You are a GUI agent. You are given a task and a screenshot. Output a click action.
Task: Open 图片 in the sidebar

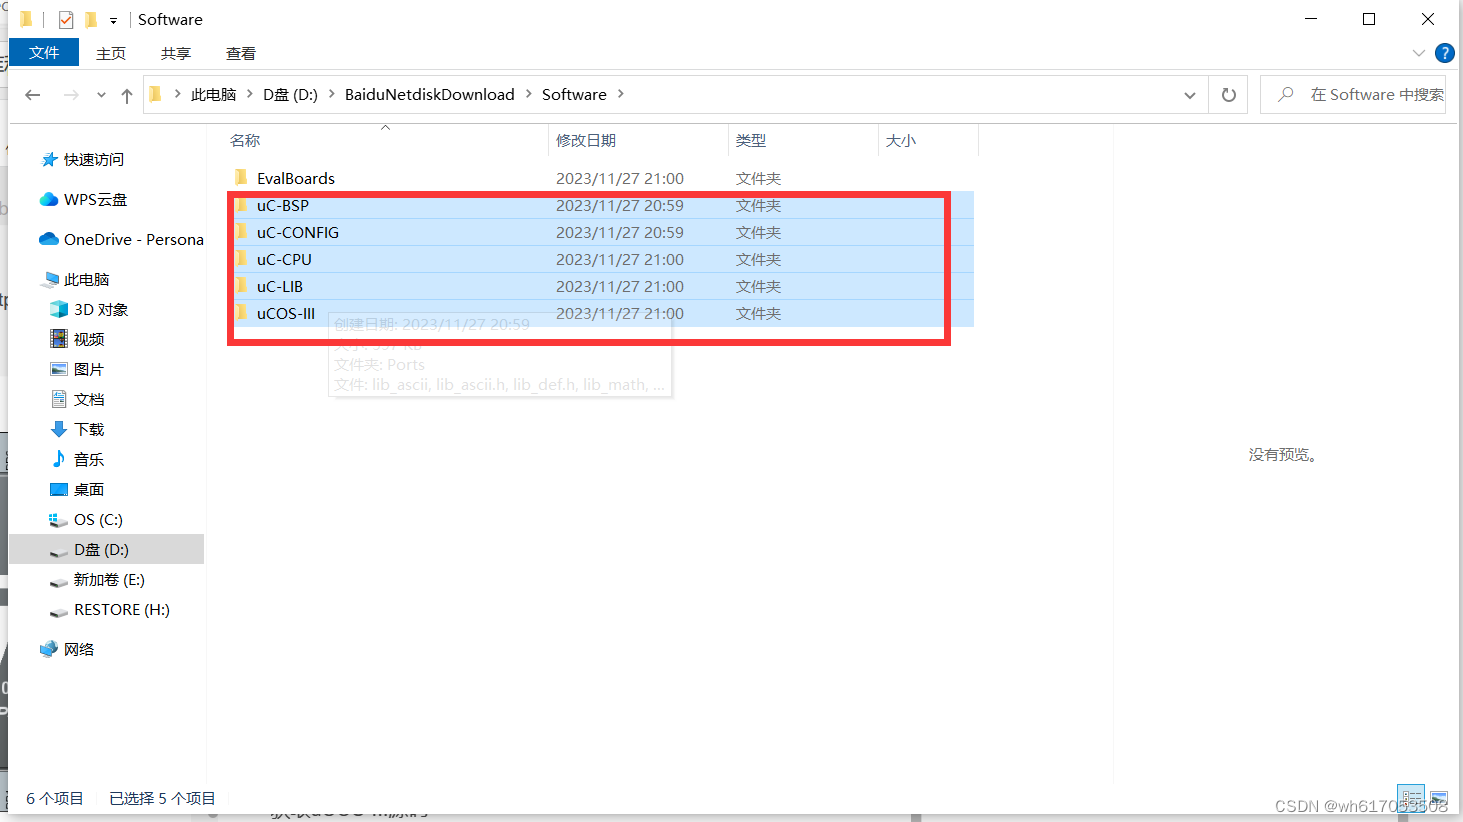pyautogui.click(x=89, y=369)
